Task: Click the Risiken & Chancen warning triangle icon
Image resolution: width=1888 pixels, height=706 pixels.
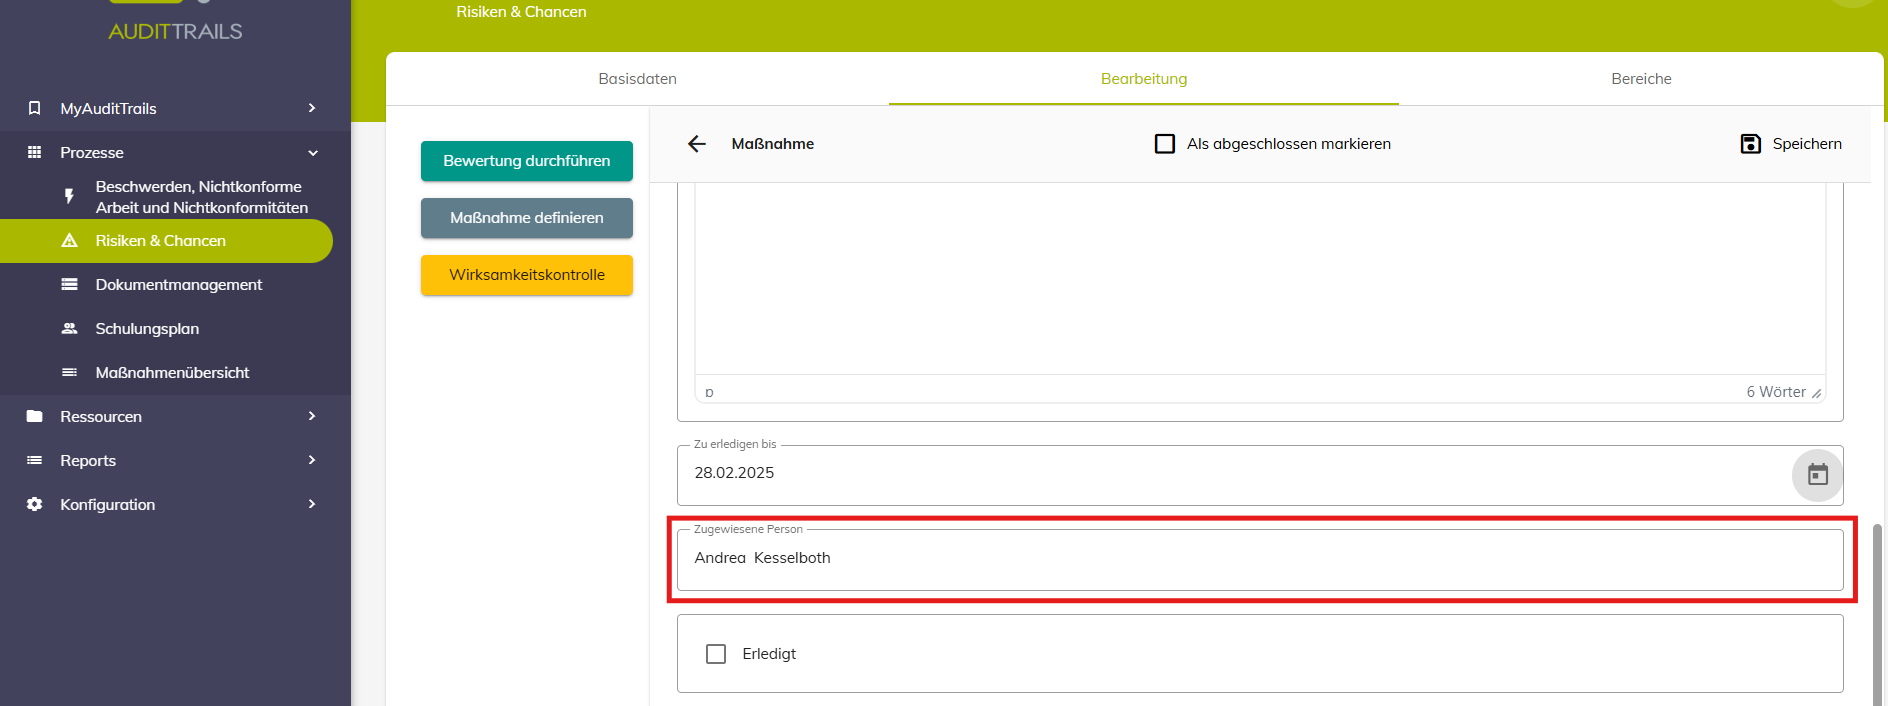Action: tap(69, 240)
